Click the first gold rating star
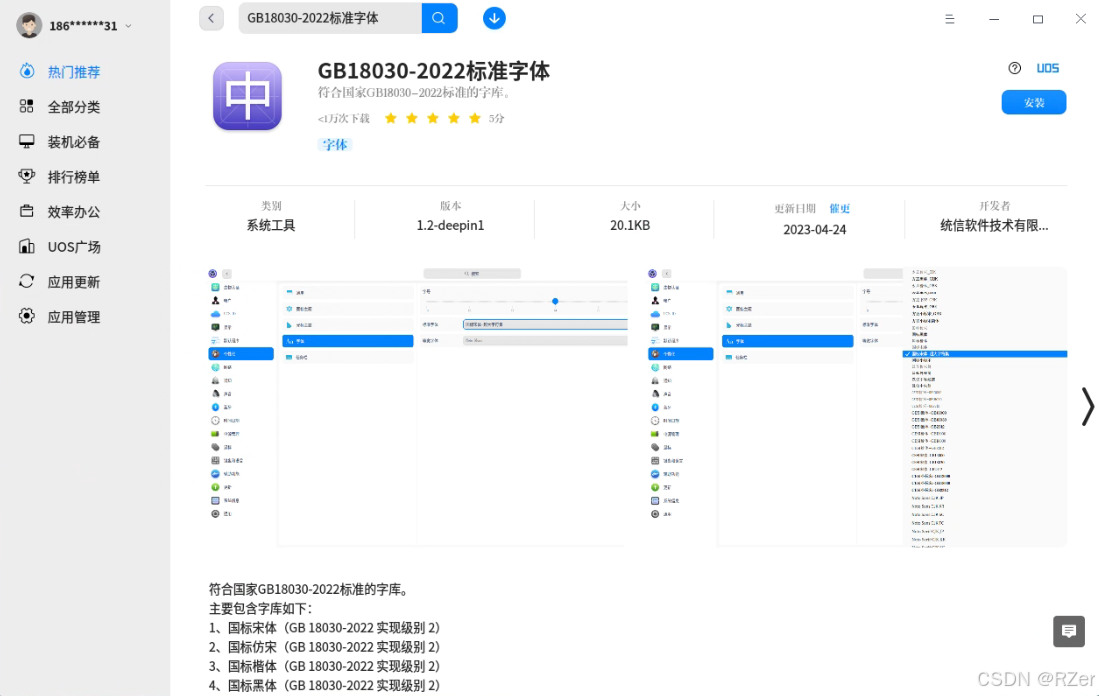The width and height of the screenshot is (1099, 696). (390, 118)
